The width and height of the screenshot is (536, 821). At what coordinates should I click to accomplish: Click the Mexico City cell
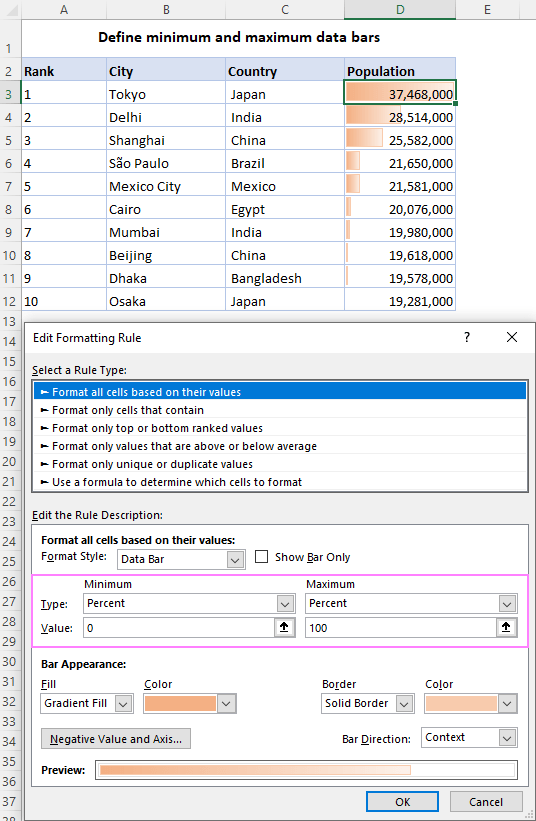click(166, 186)
